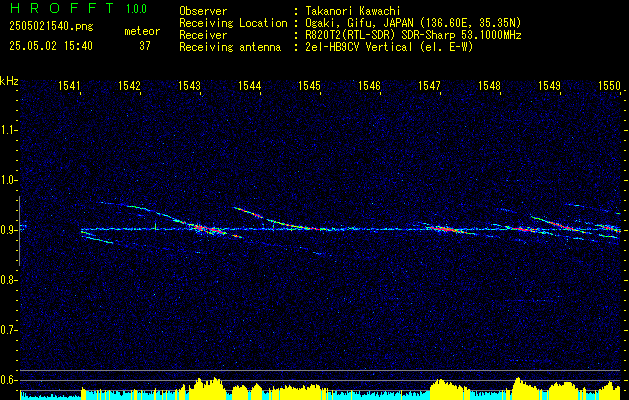Click the HROFFT program title

pos(63,8)
